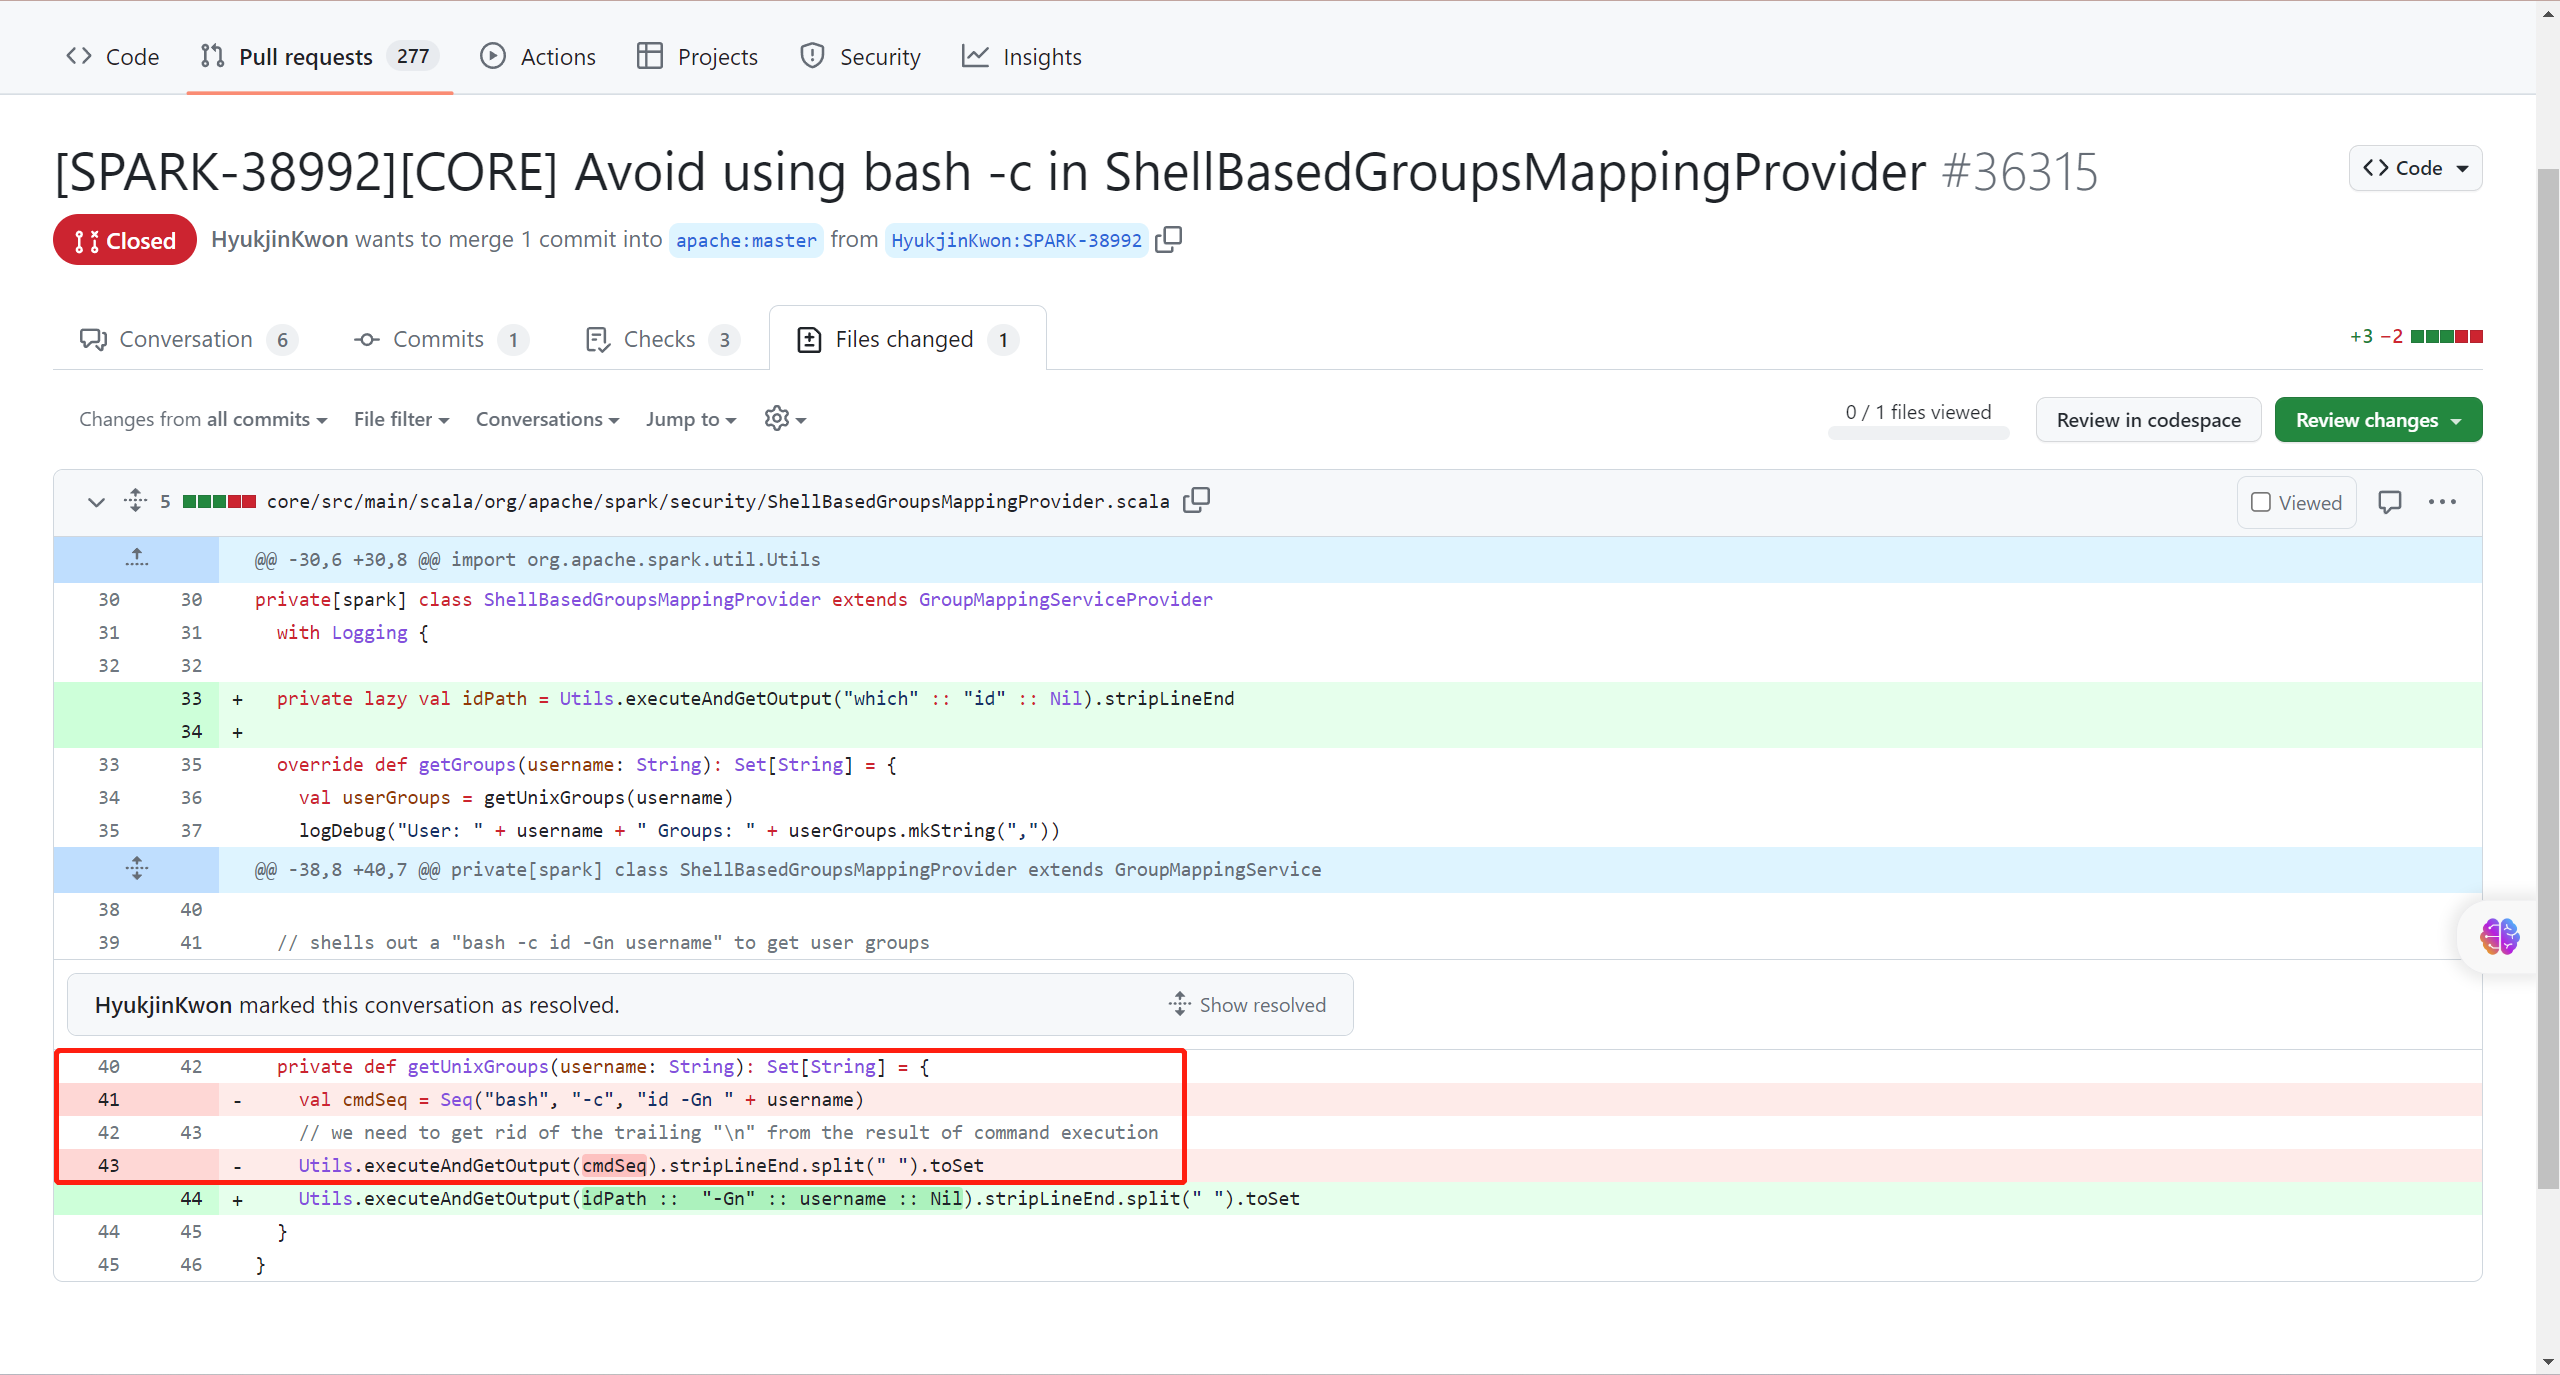Image resolution: width=2560 pixels, height=1375 pixels.
Task: Open the File filter dropdown
Action: click(x=401, y=419)
